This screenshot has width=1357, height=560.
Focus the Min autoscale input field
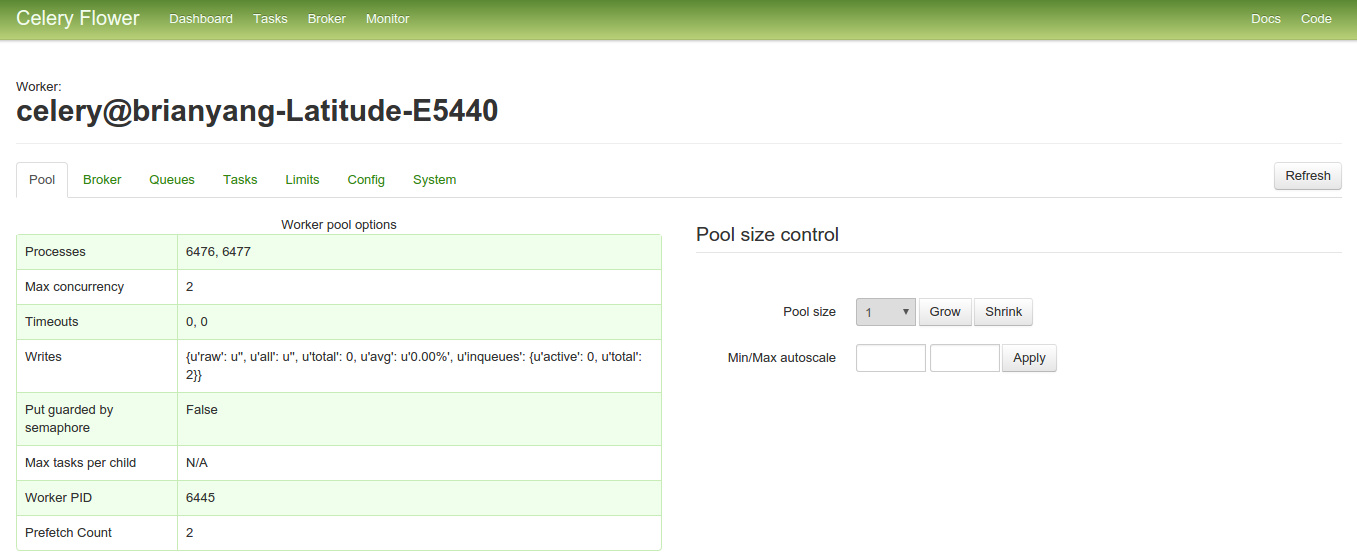tap(891, 358)
